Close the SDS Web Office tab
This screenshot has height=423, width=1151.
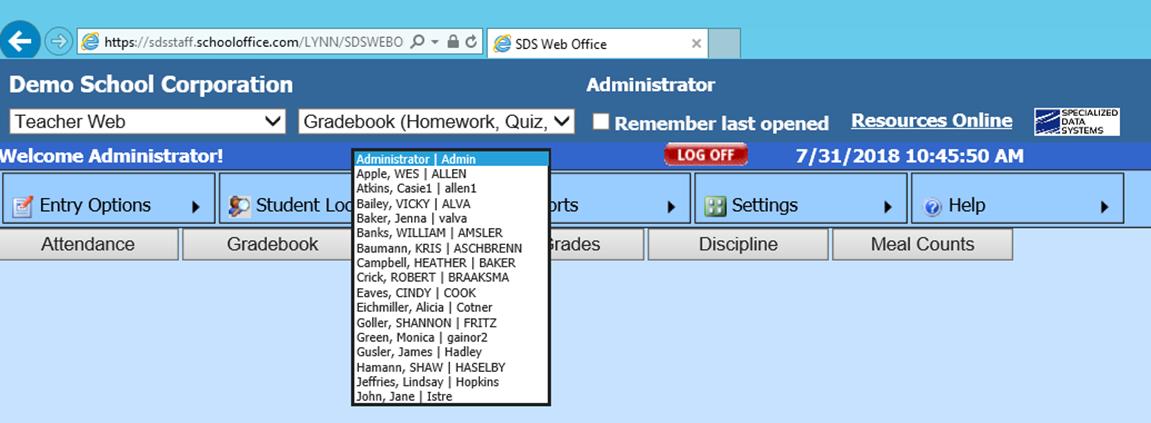pos(697,44)
